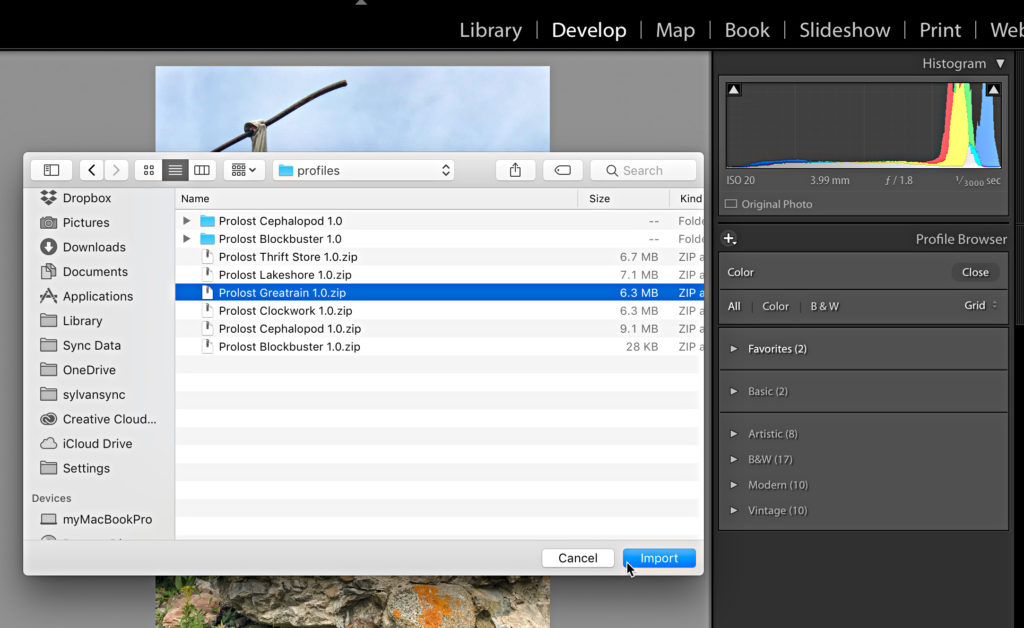Click the plus icon in Profile Browser
Screen dimensions: 1024x628
click(729, 239)
